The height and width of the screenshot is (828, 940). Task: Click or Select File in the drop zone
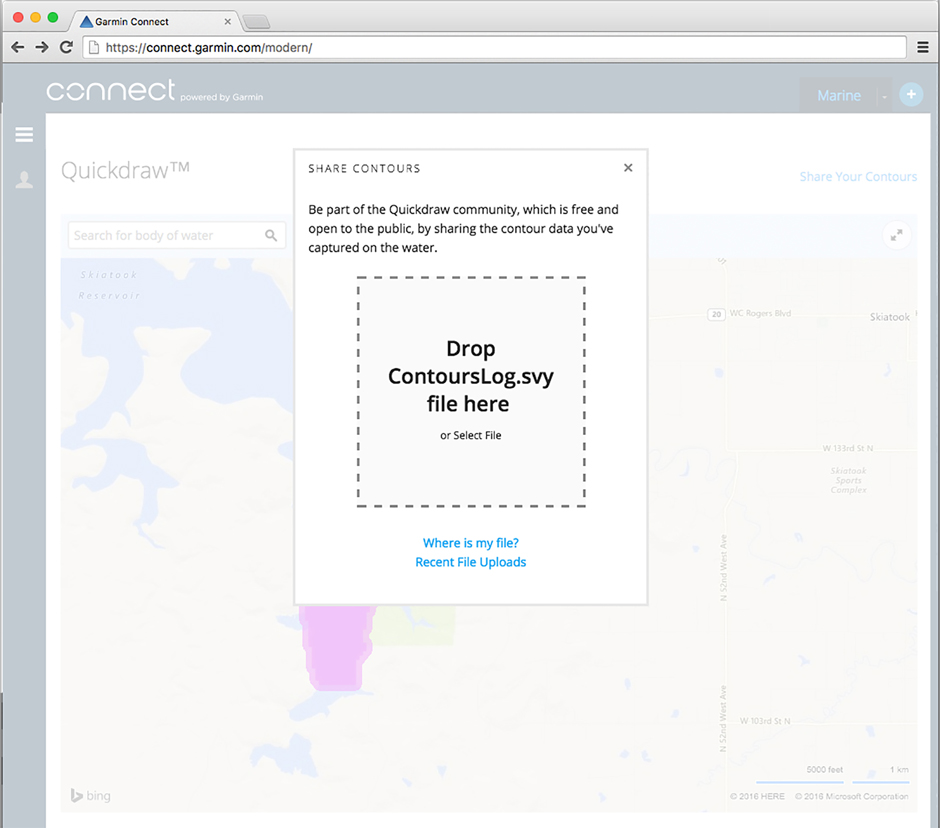[x=471, y=435]
